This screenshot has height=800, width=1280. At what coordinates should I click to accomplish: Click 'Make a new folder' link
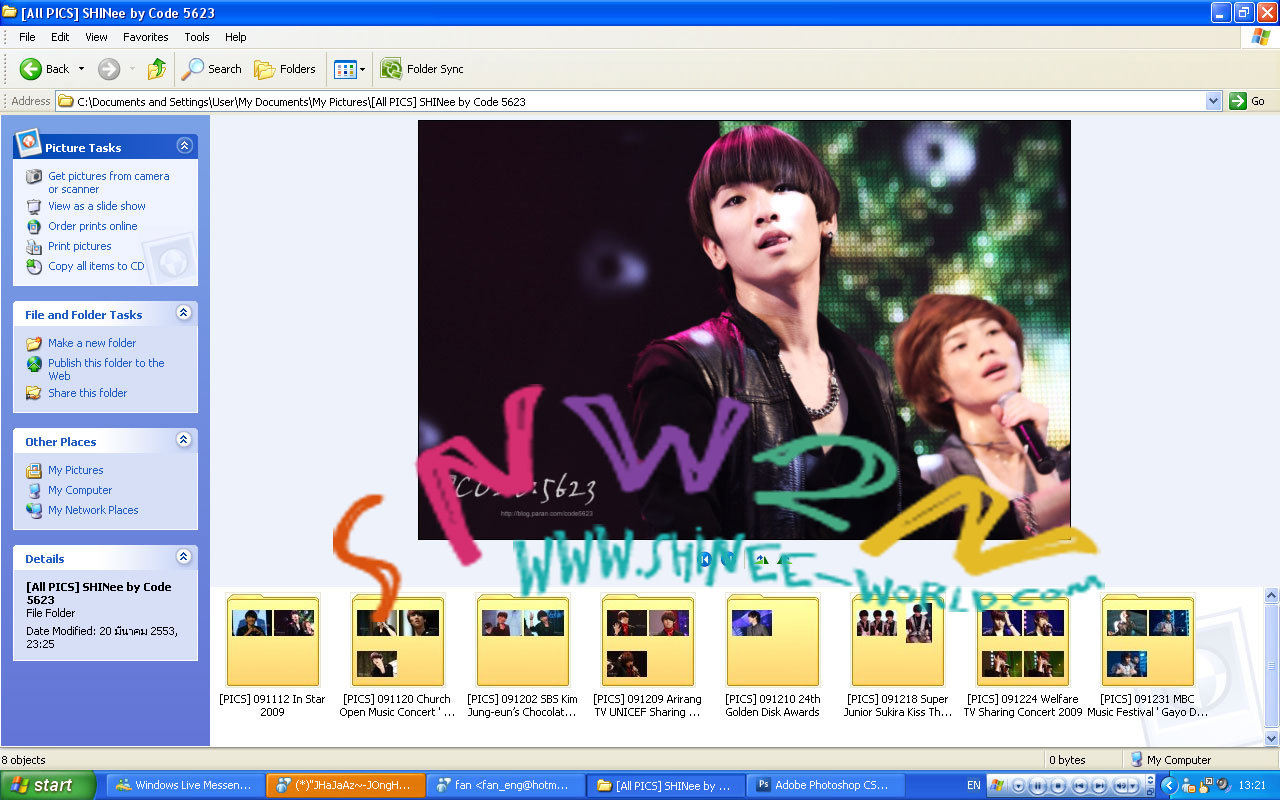pos(92,343)
